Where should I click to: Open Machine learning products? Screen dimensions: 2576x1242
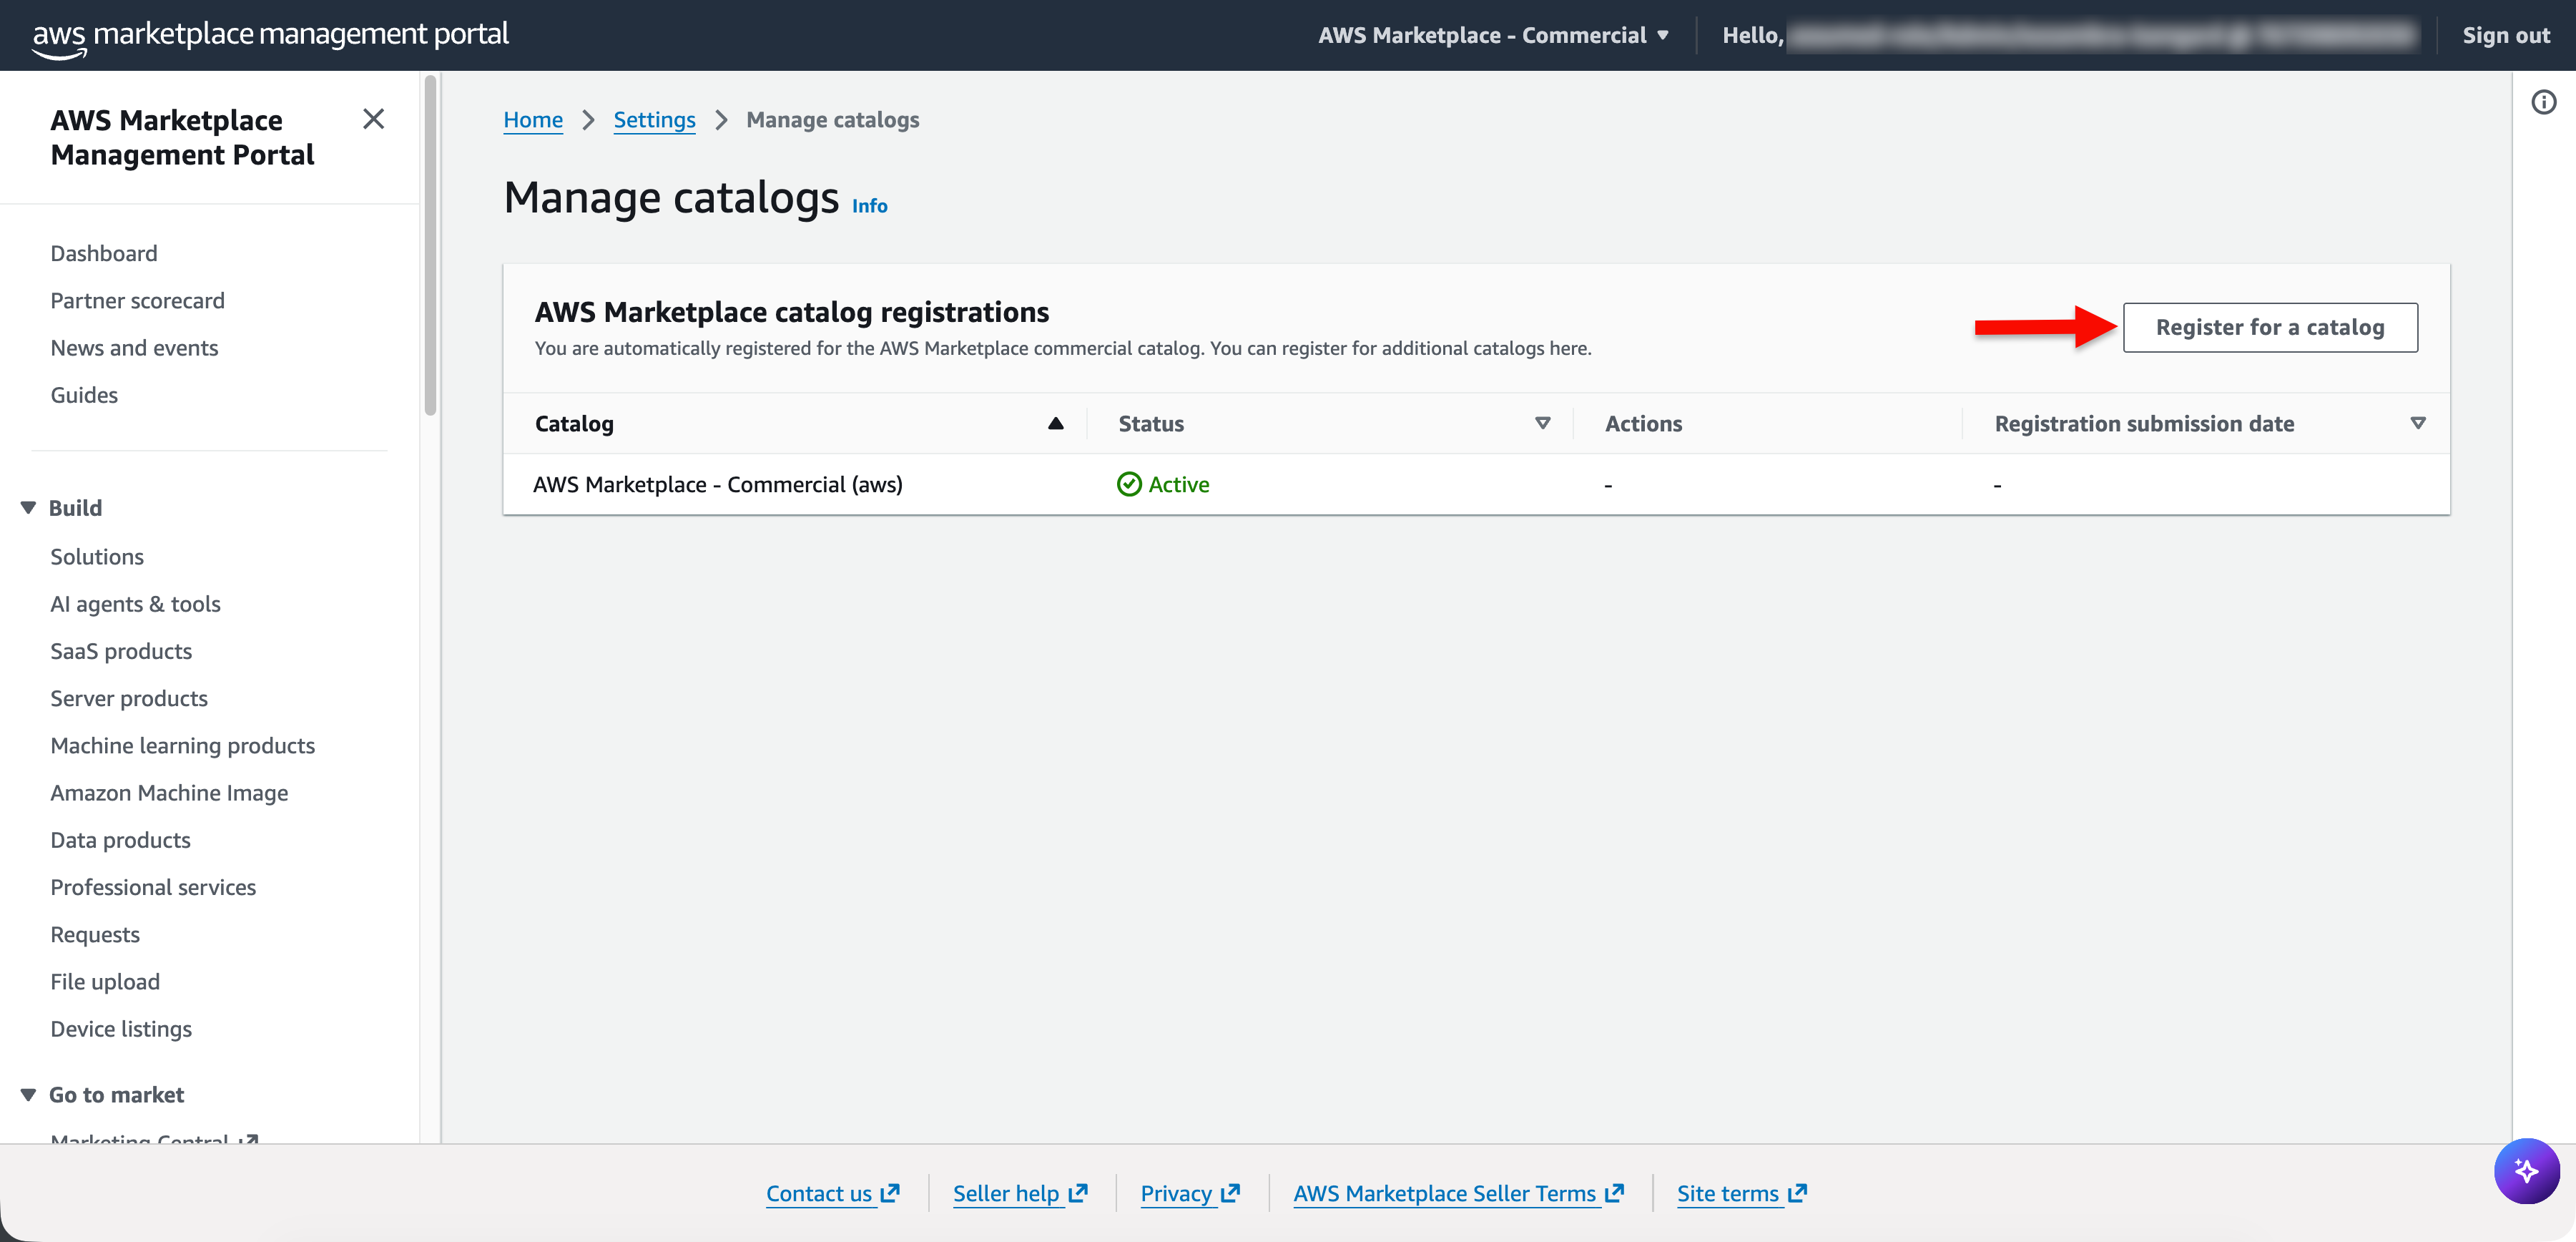182,746
